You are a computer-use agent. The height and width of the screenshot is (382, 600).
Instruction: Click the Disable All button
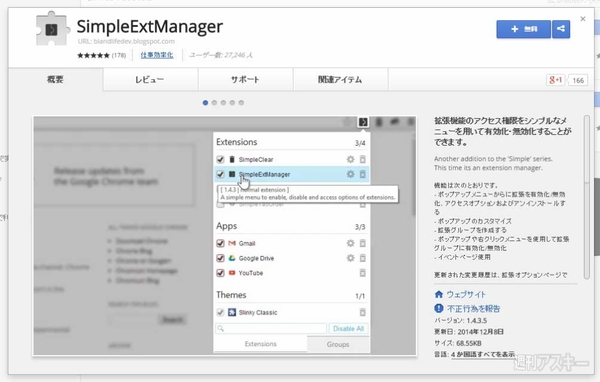[348, 328]
